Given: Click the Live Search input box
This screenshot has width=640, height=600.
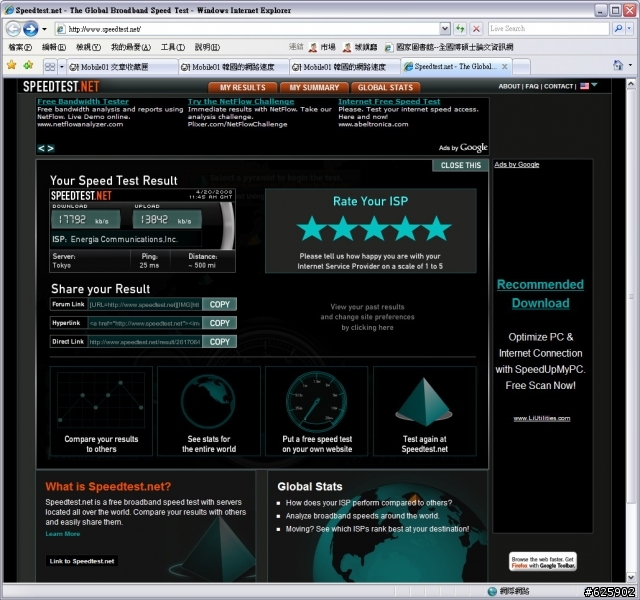Looking at the screenshot, I should click(x=549, y=29).
